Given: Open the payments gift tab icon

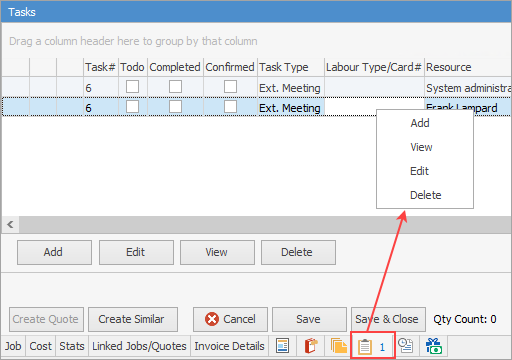Looking at the screenshot, I should [434, 346].
